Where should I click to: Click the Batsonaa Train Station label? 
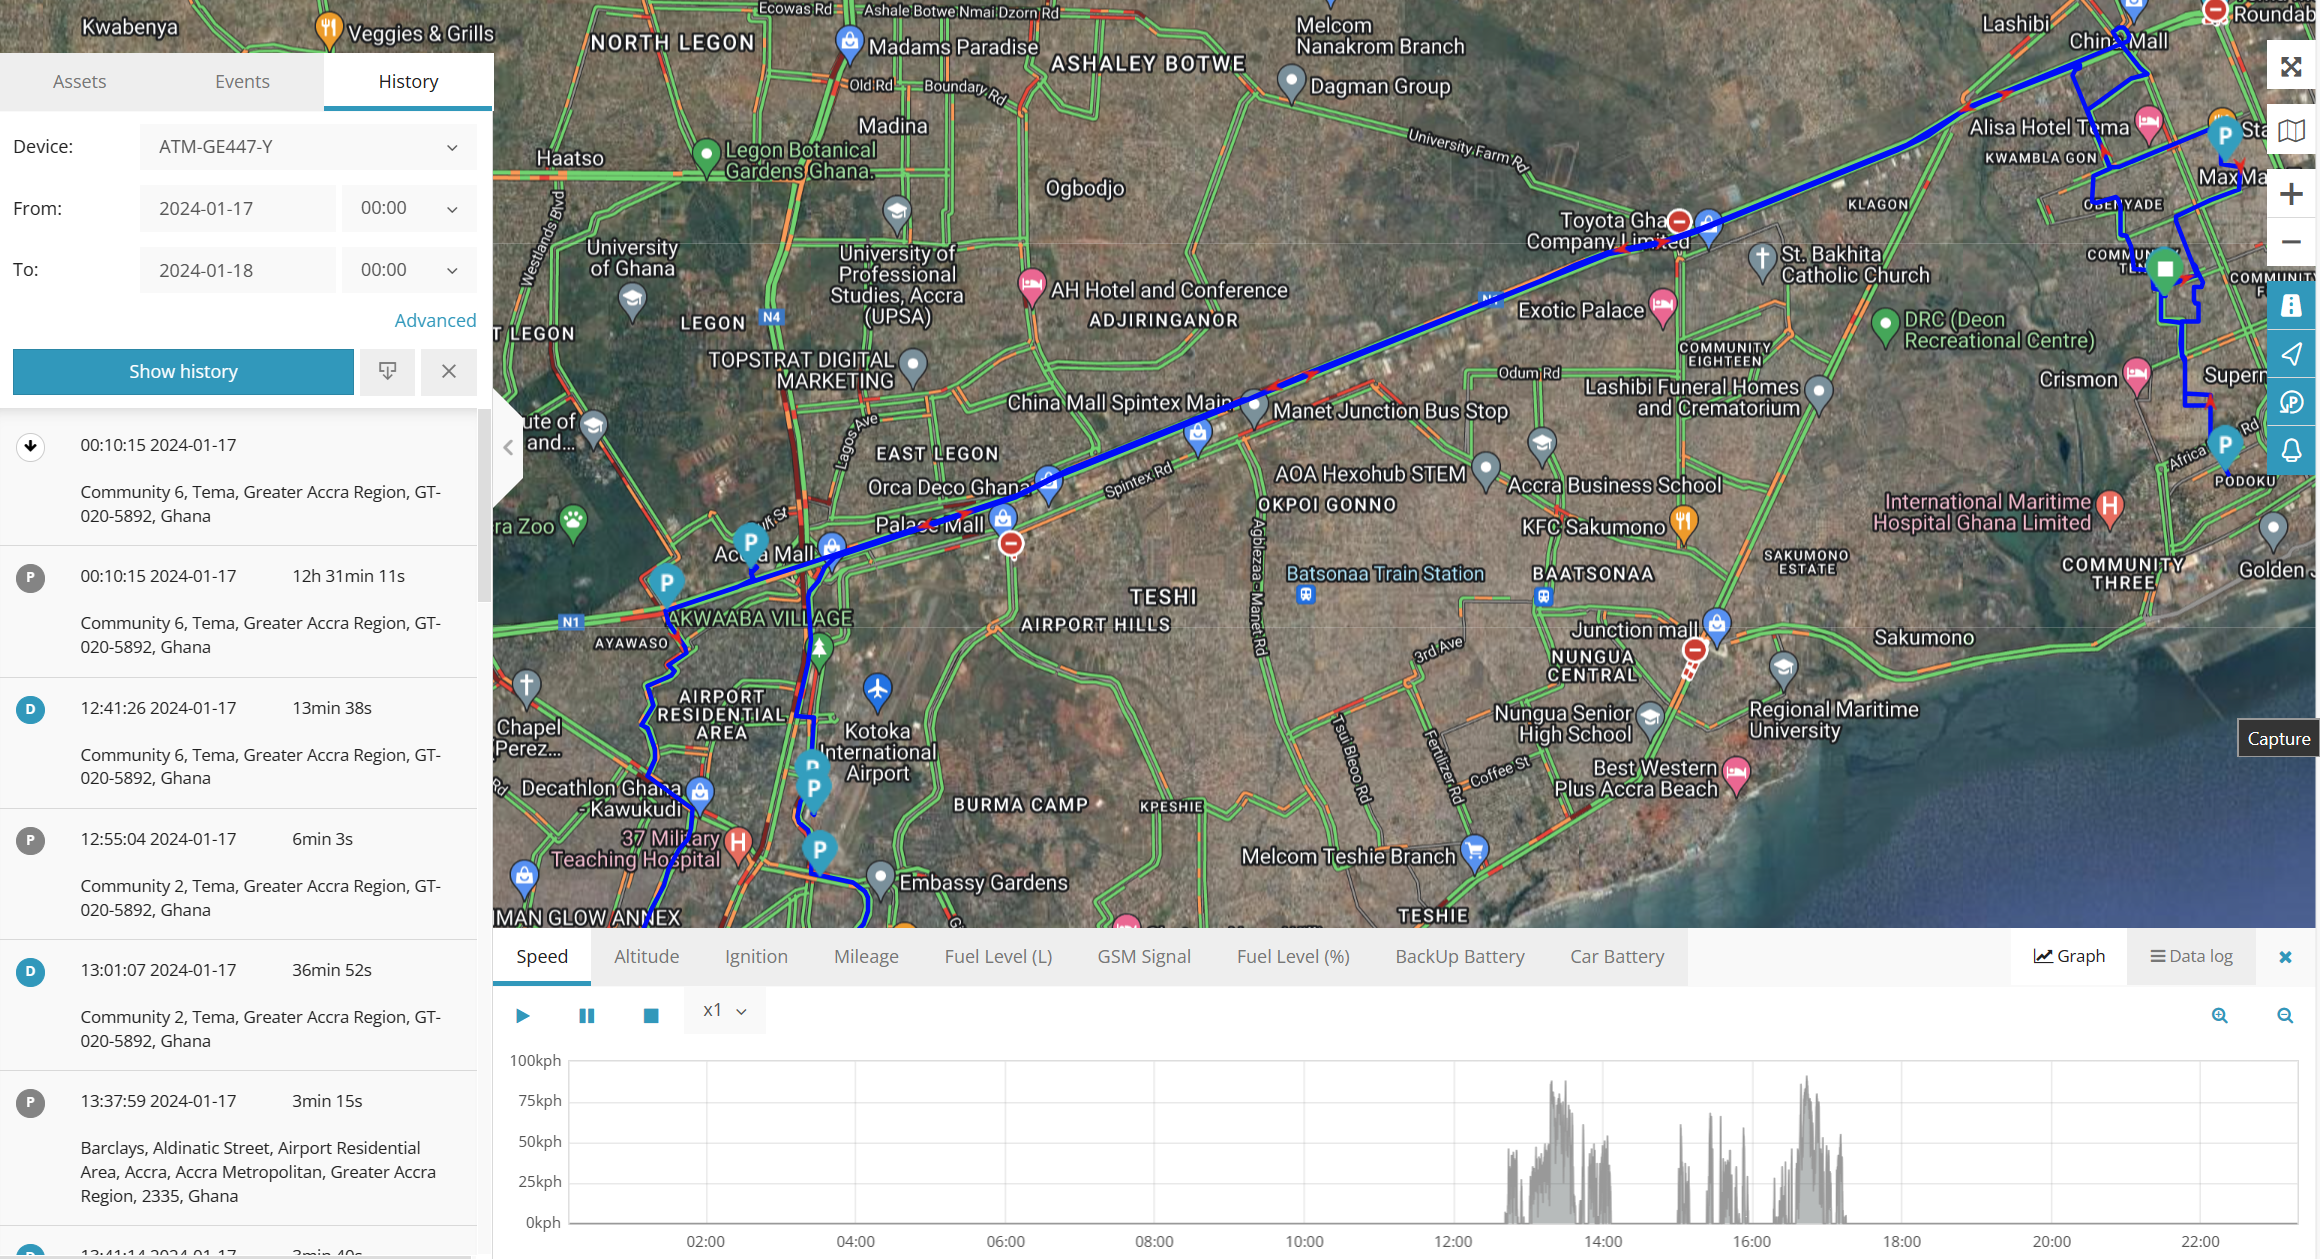1385,574
